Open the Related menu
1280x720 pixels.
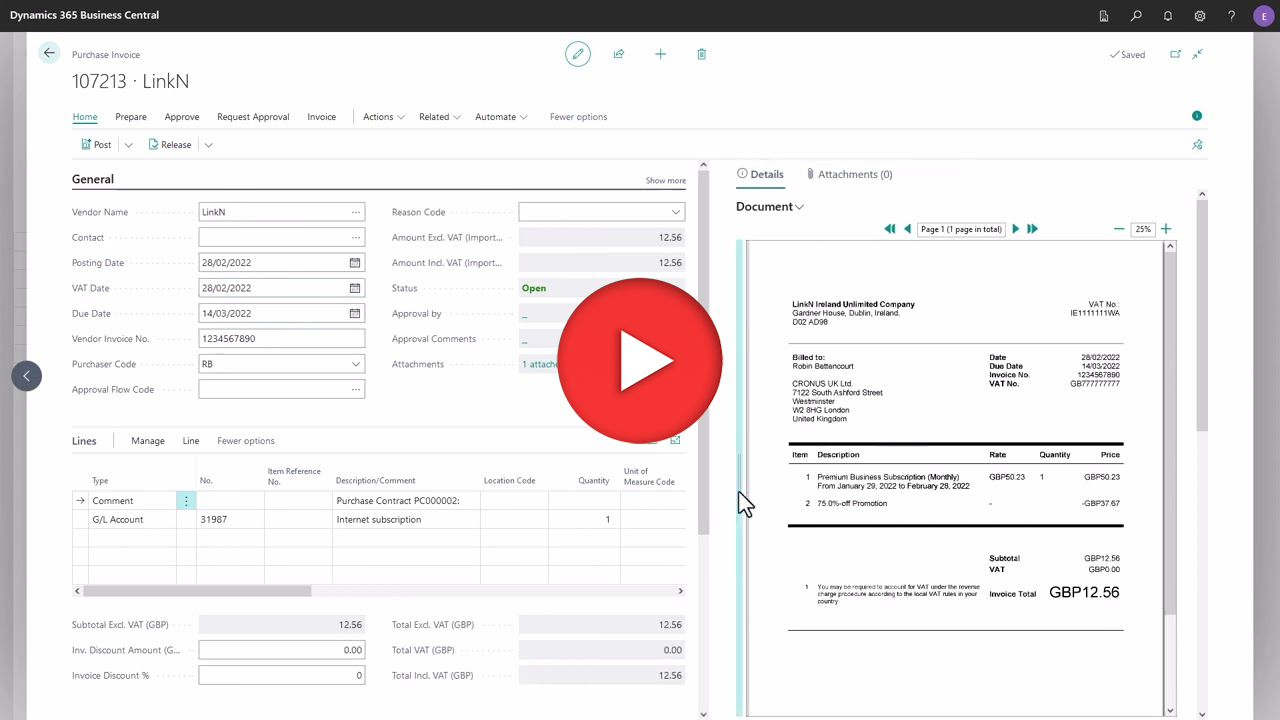click(440, 117)
